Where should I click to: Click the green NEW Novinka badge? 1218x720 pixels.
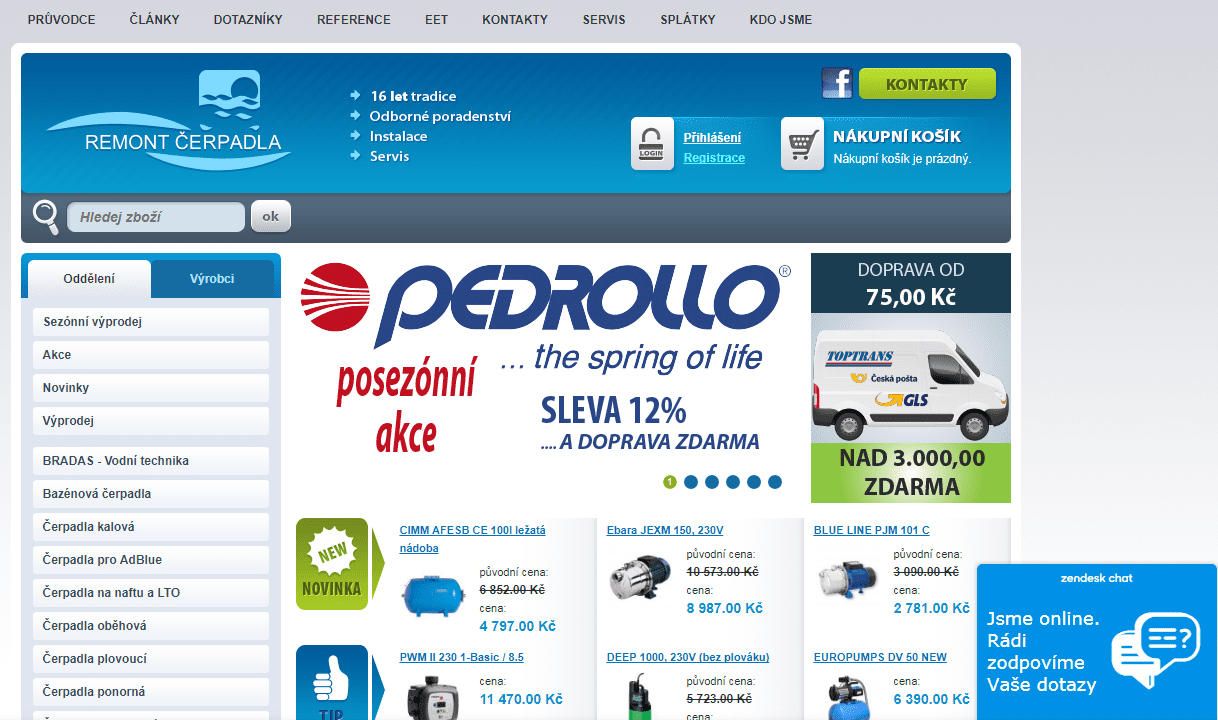[332, 564]
